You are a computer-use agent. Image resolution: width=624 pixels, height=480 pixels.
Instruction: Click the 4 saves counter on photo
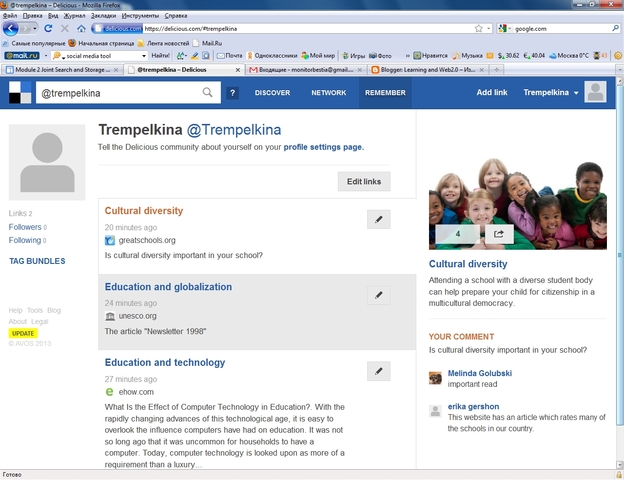pyautogui.click(x=458, y=234)
